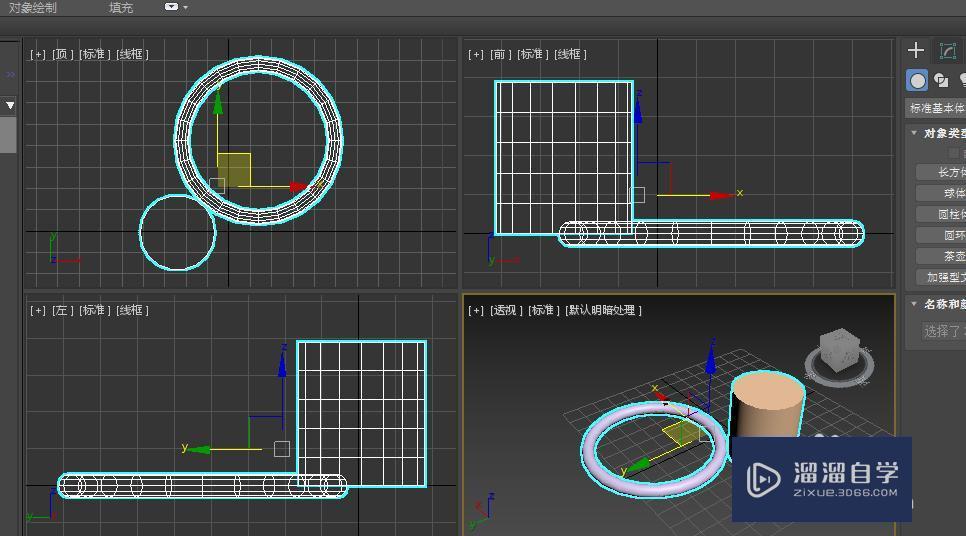The image size is (966, 536).
Task: Switch to the Modify panel icon
Action: click(x=947, y=51)
